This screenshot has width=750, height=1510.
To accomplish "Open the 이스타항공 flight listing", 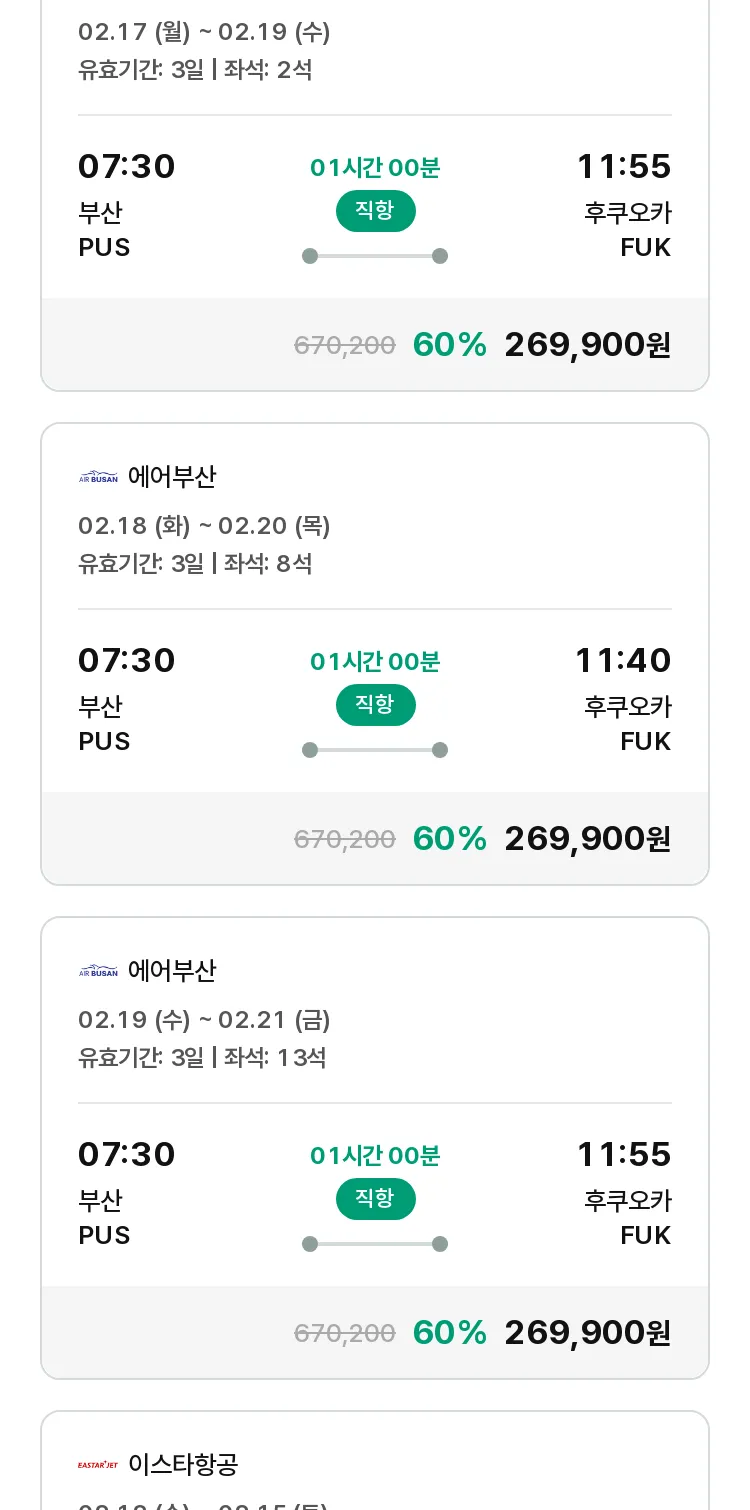I will tap(375, 1461).
